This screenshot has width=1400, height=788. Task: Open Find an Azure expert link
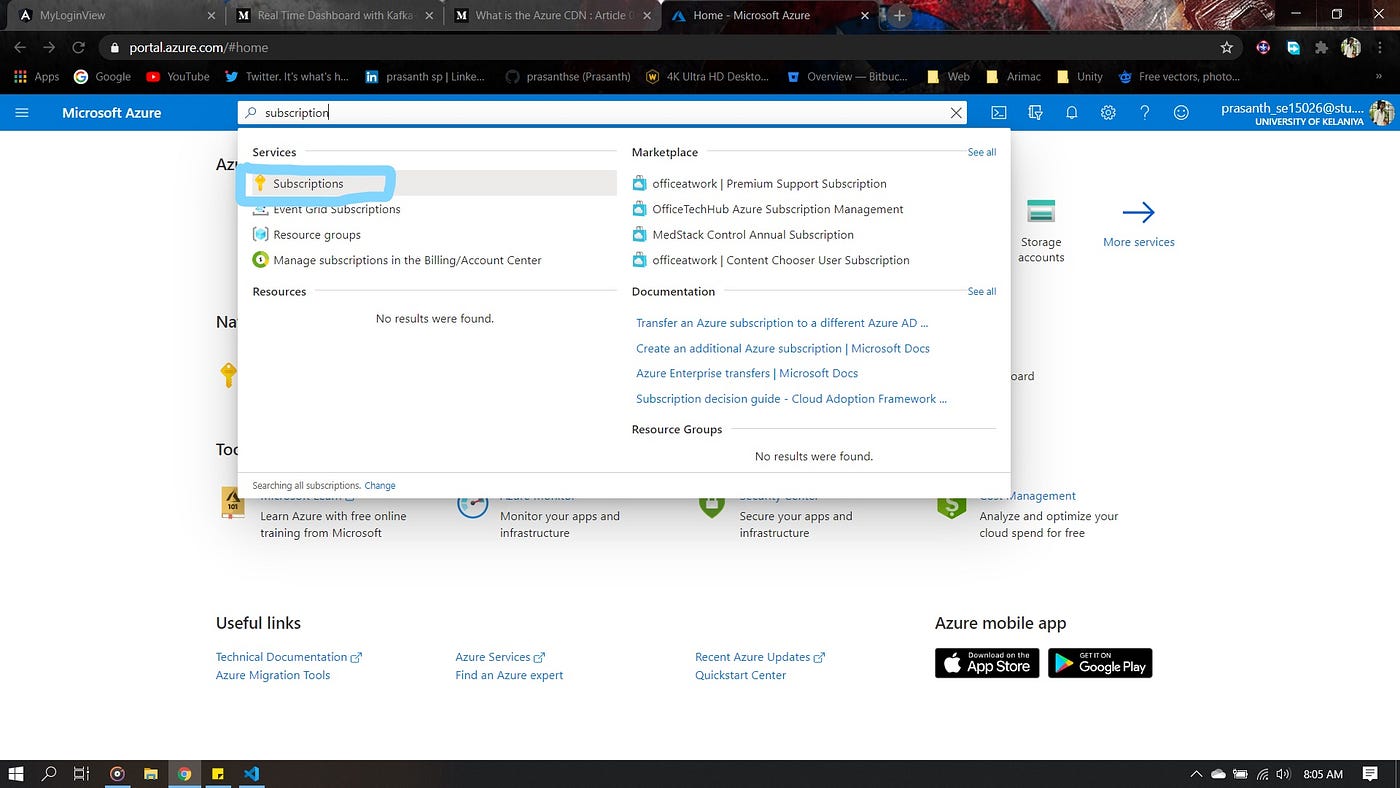pos(509,675)
